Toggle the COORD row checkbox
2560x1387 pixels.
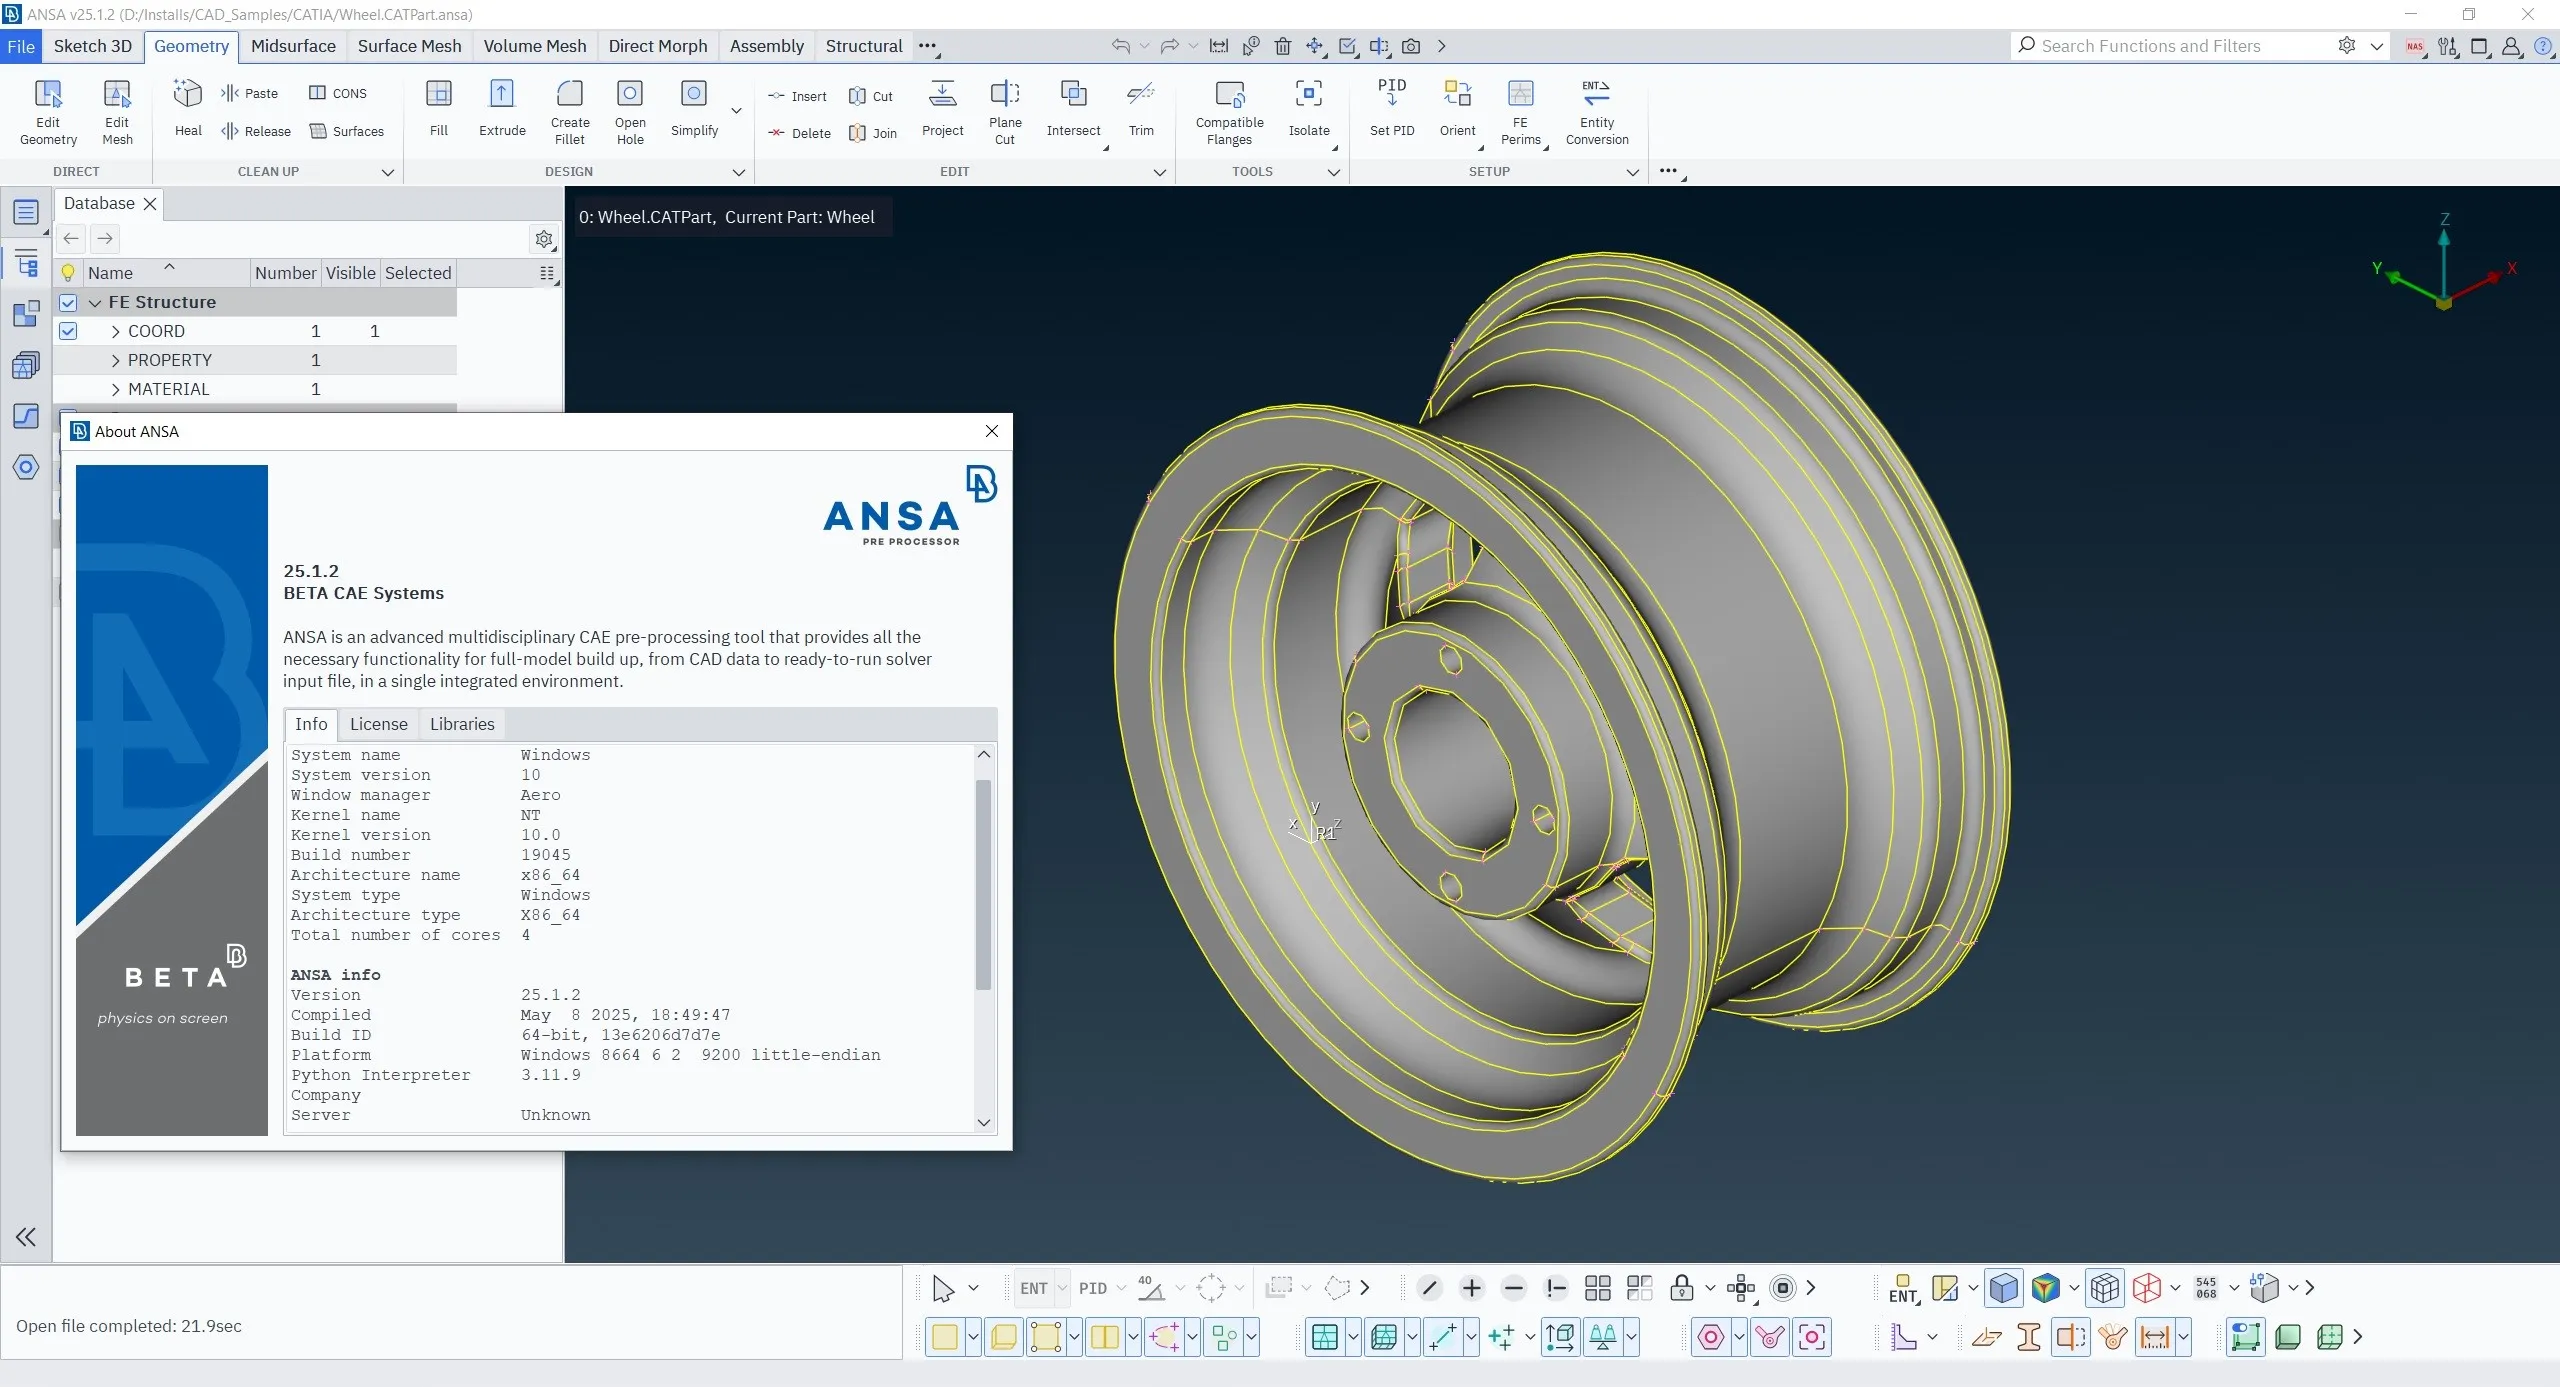68,331
